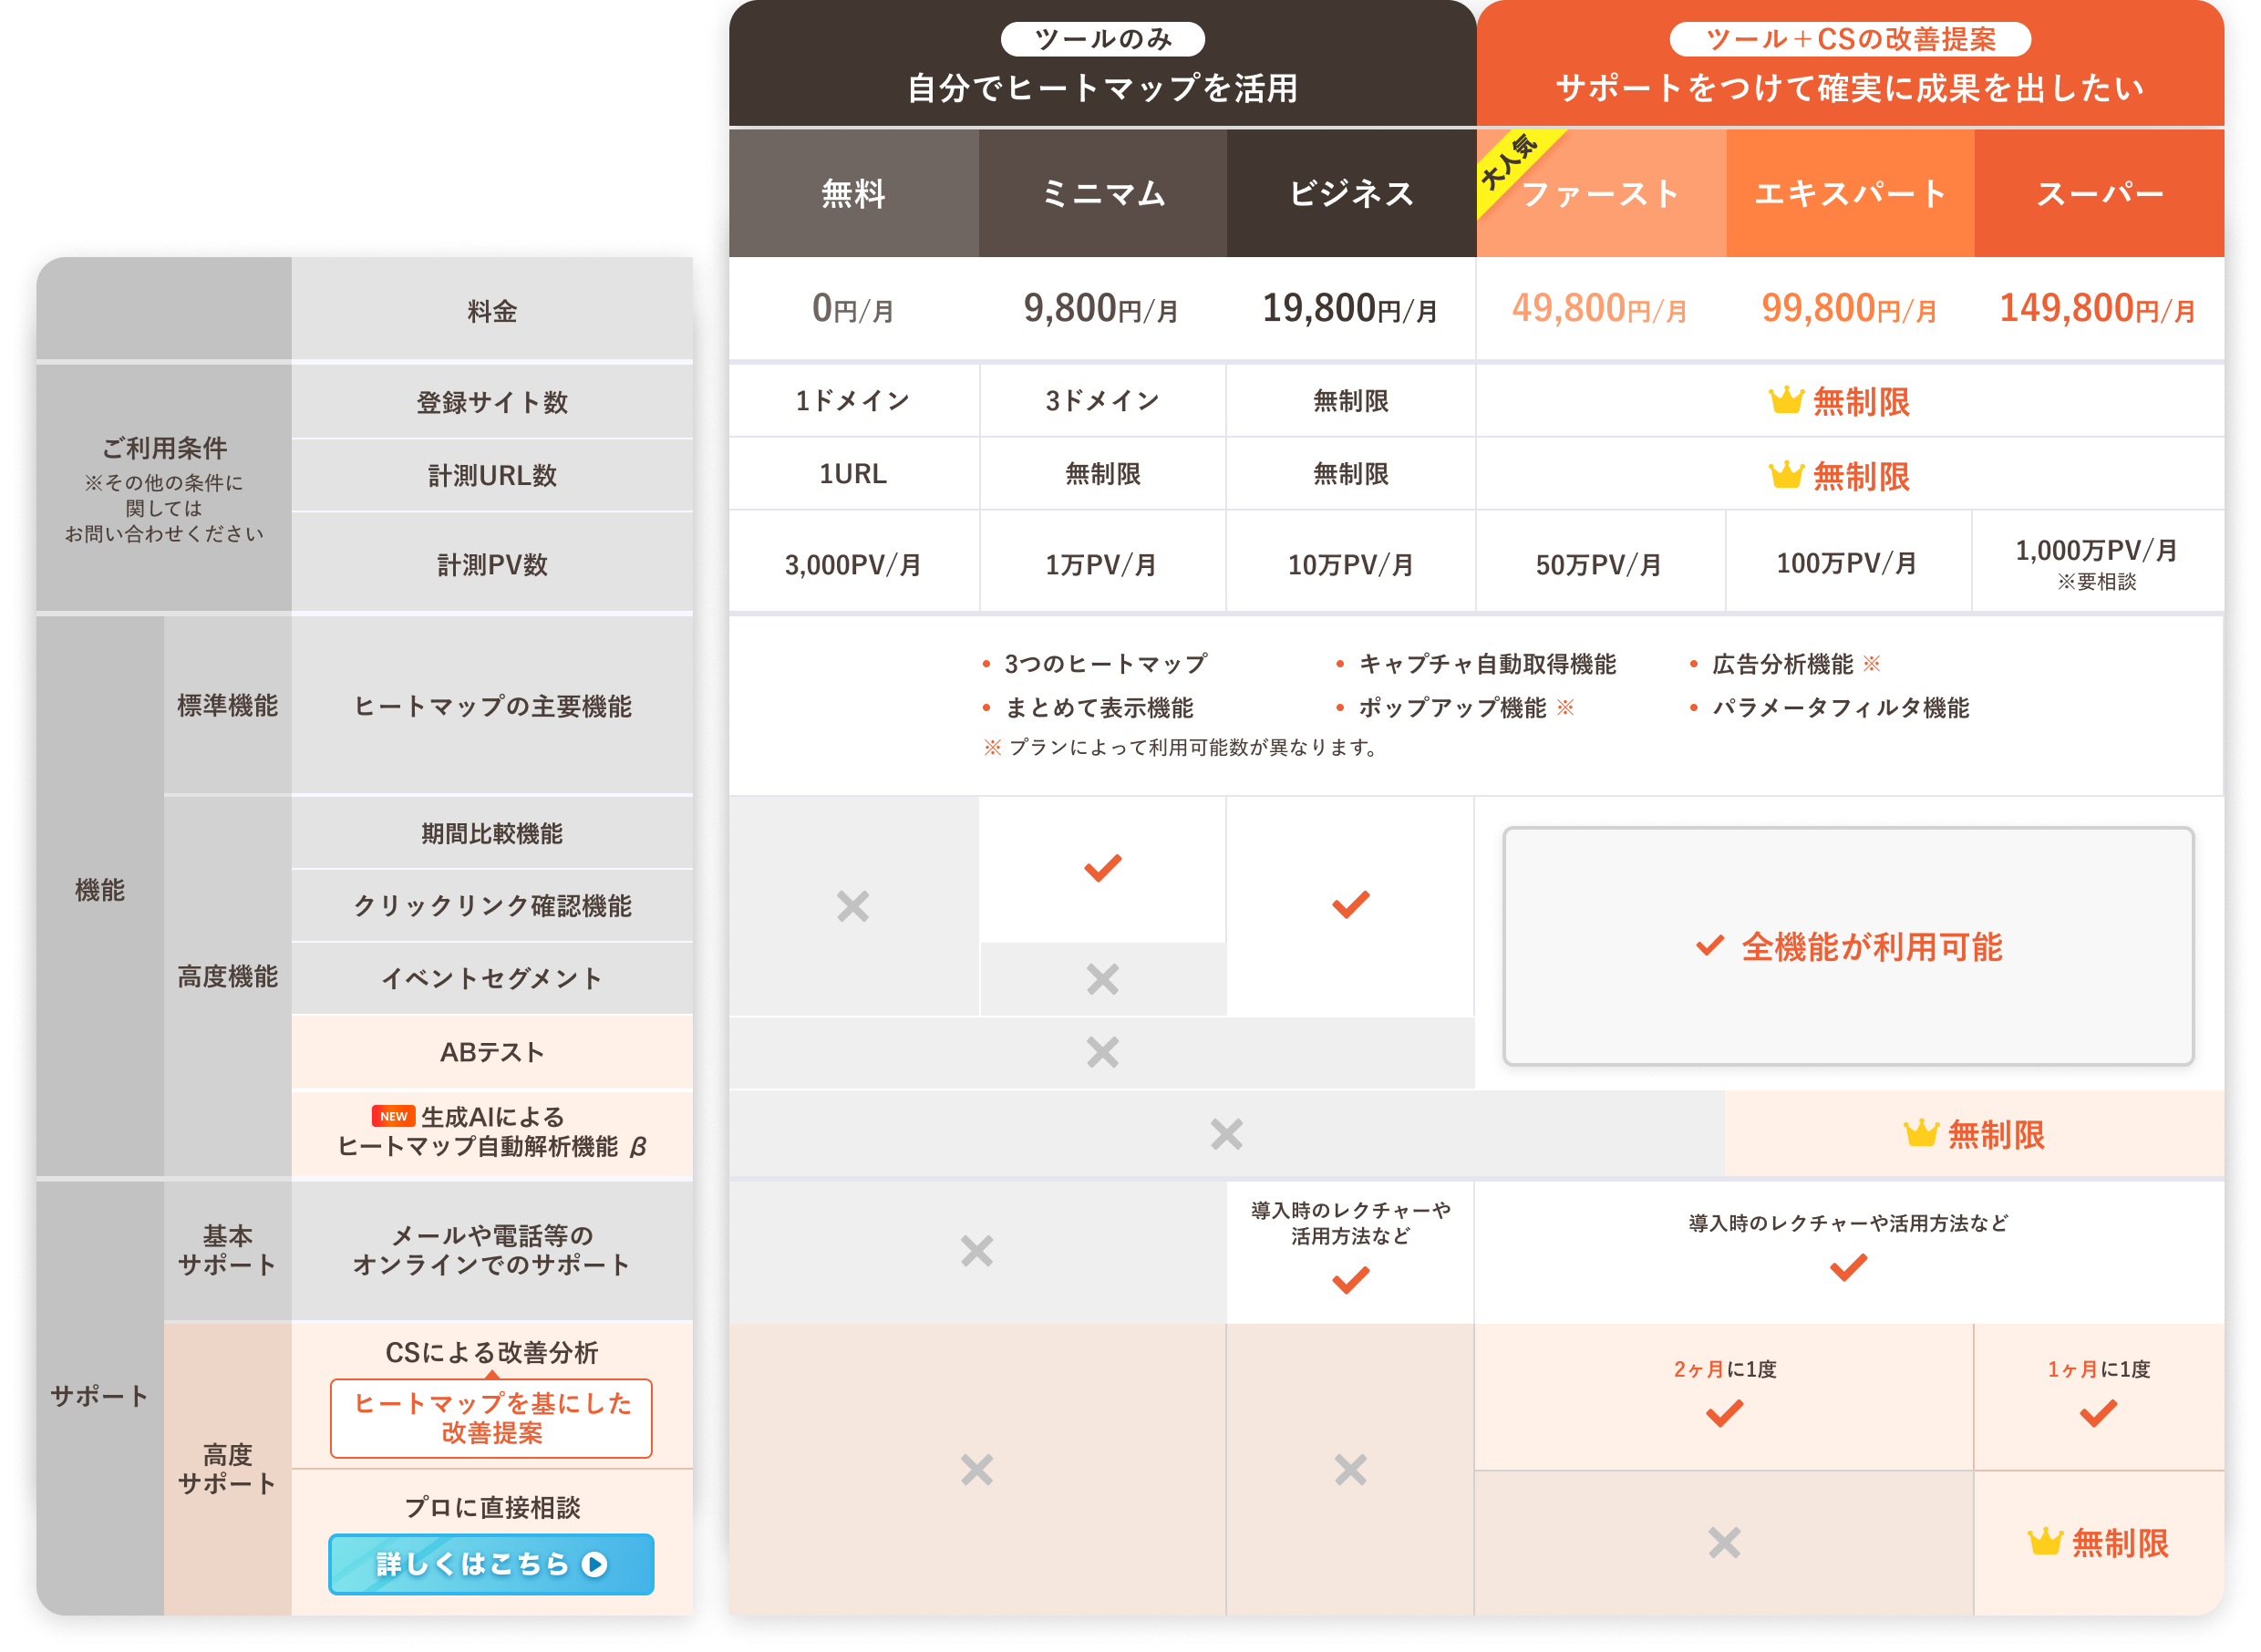This screenshot has width=2261, height=1652.
Task: Click the 99,800円/月 price
Action: 1848,308
